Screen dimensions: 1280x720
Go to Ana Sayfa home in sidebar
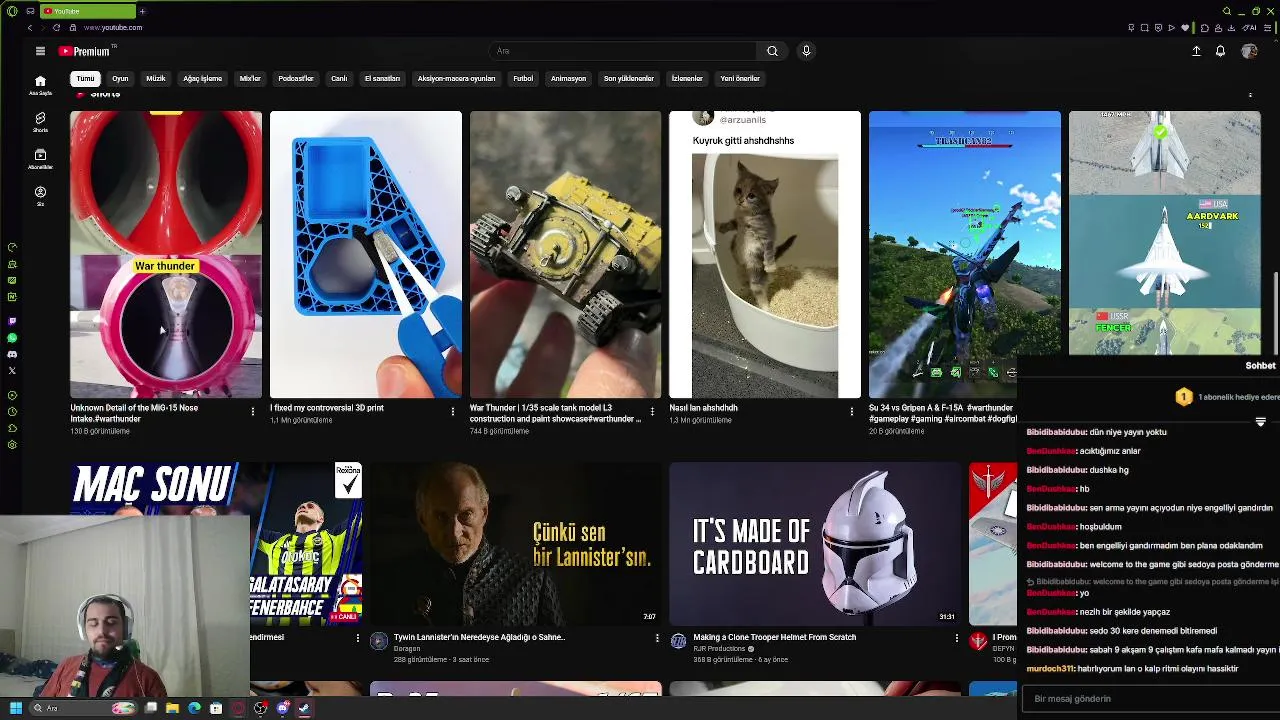point(40,85)
